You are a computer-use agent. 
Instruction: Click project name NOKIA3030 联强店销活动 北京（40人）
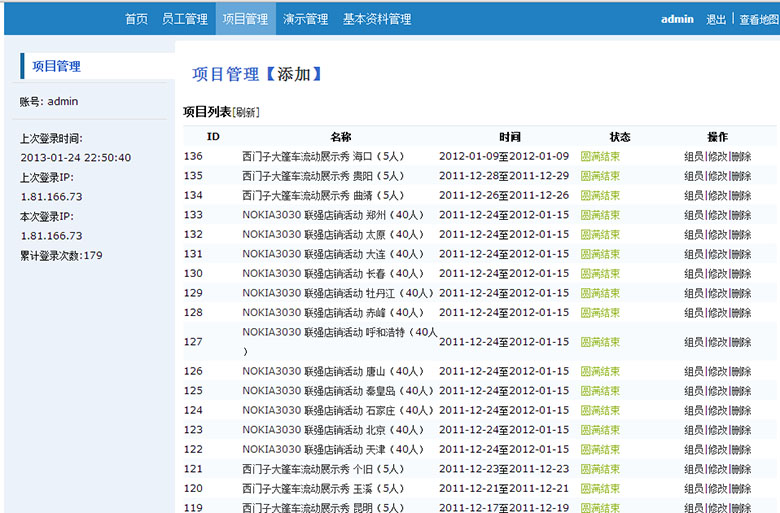(x=333, y=430)
